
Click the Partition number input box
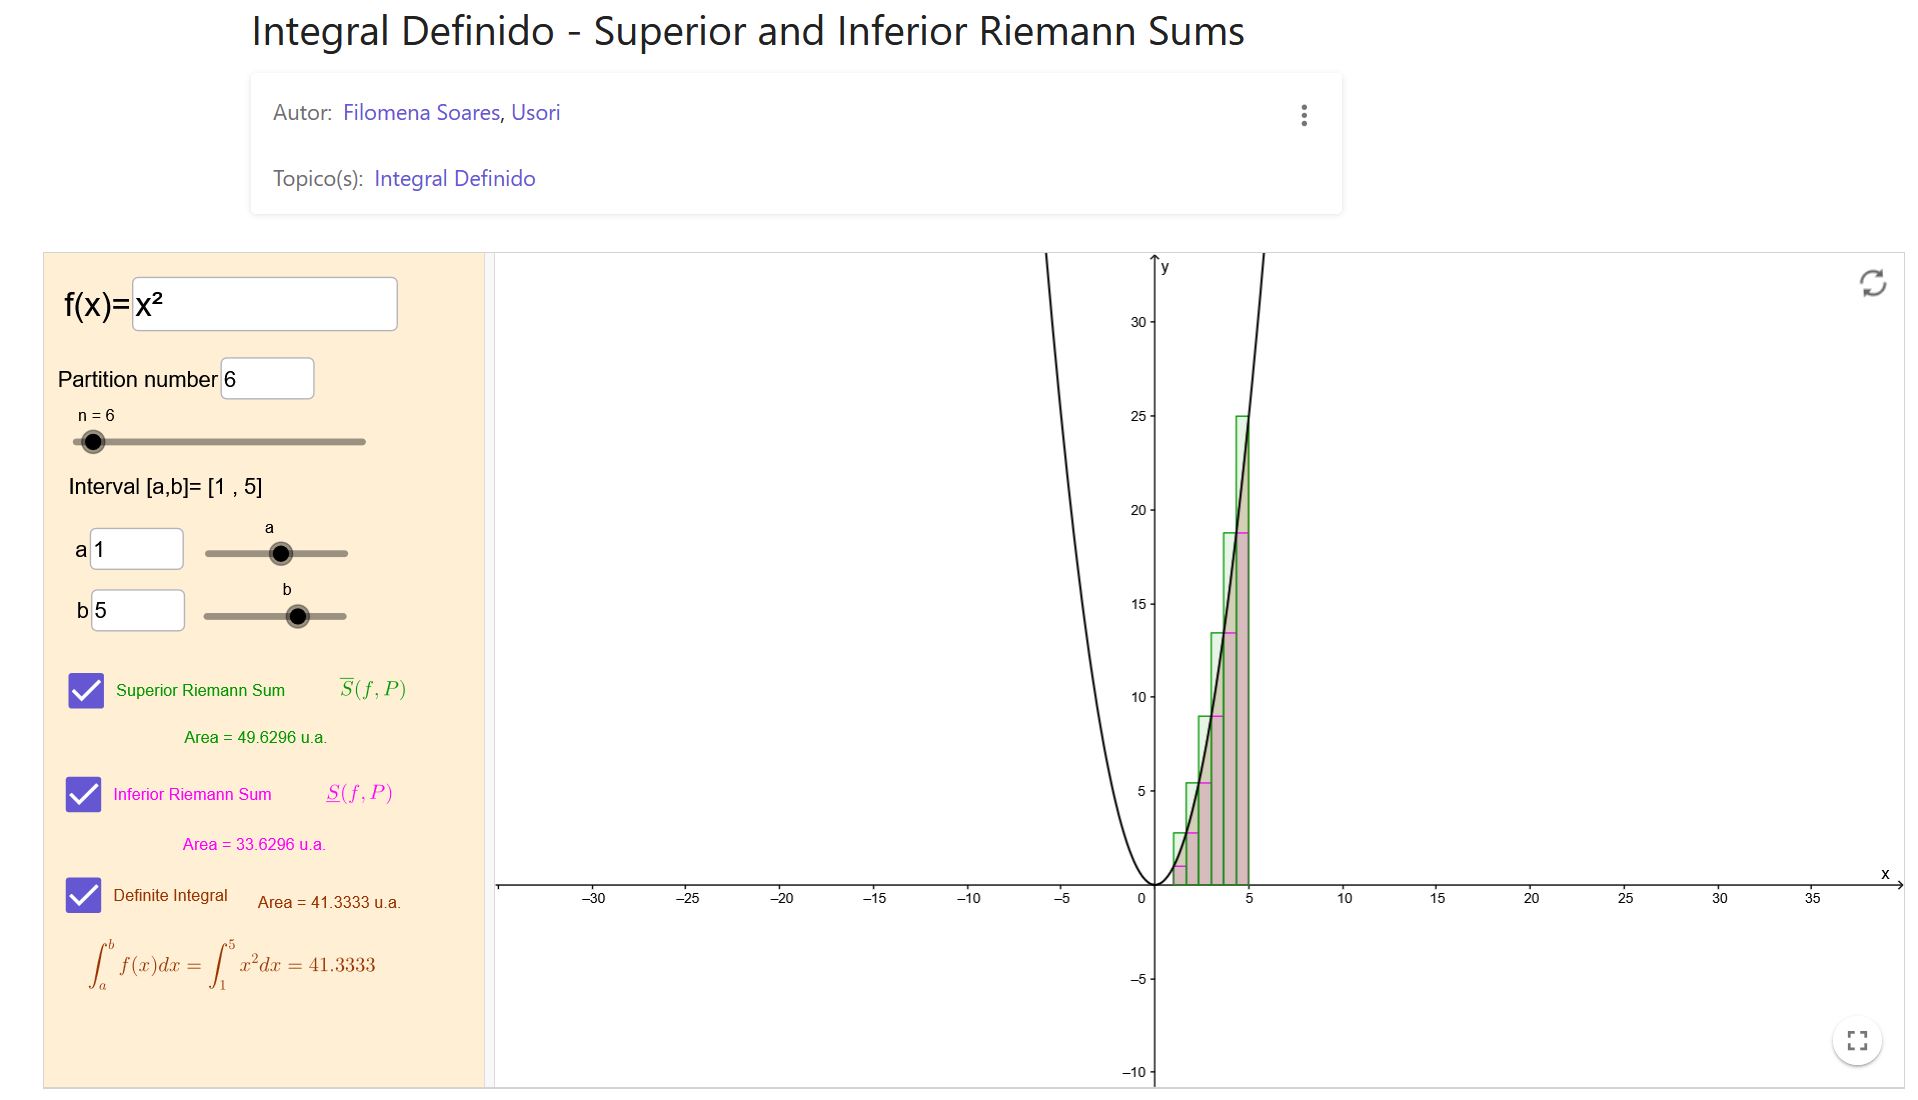267,379
